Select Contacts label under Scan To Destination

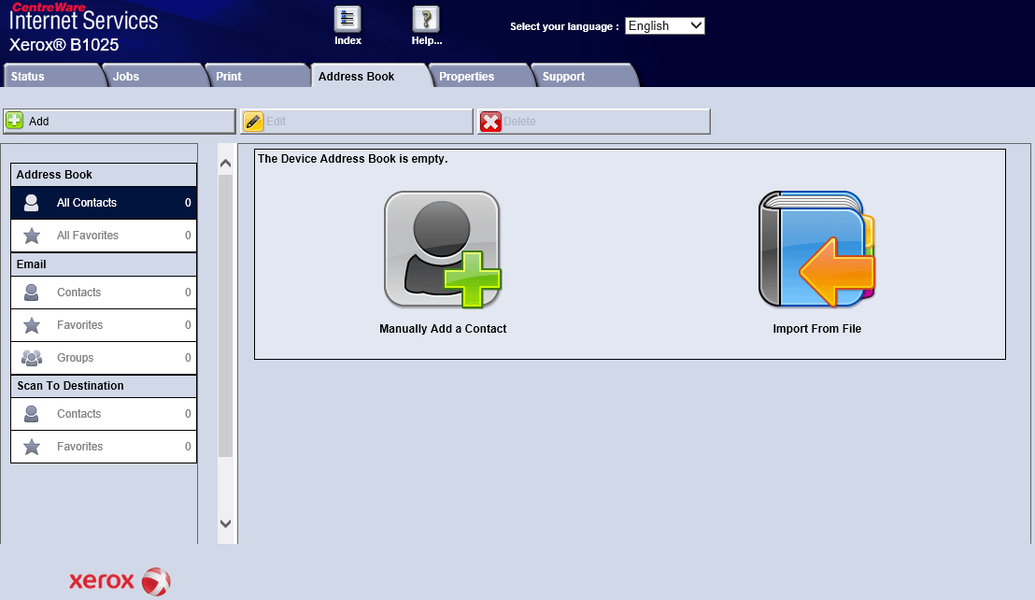coord(79,414)
